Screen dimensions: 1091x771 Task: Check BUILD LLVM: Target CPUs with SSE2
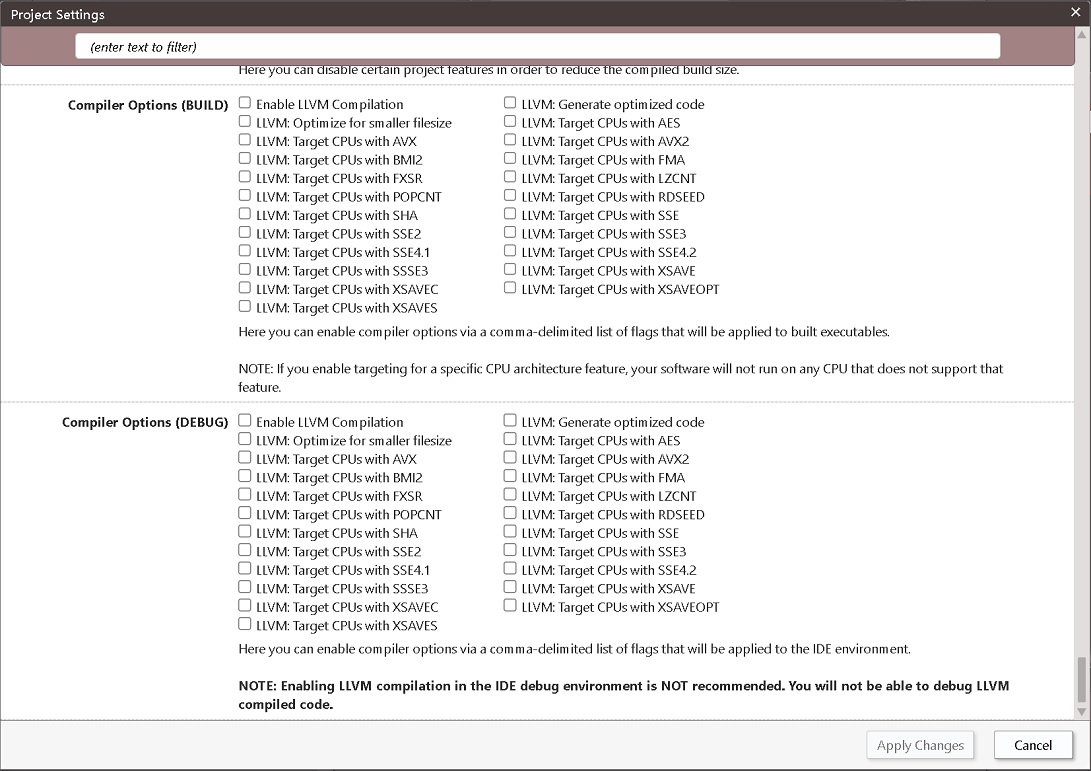click(x=245, y=232)
